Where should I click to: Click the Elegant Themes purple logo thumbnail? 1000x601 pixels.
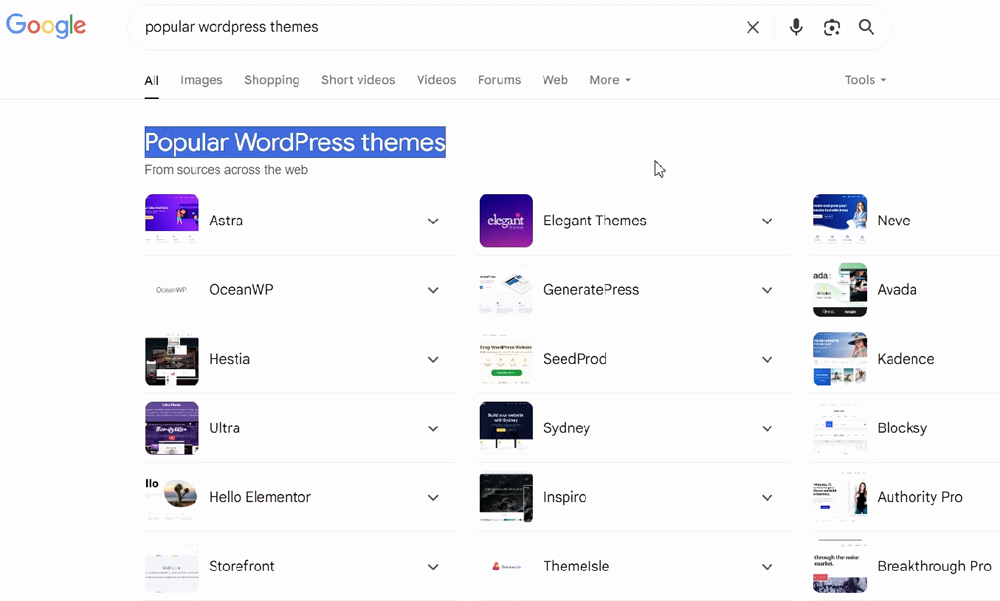(506, 220)
